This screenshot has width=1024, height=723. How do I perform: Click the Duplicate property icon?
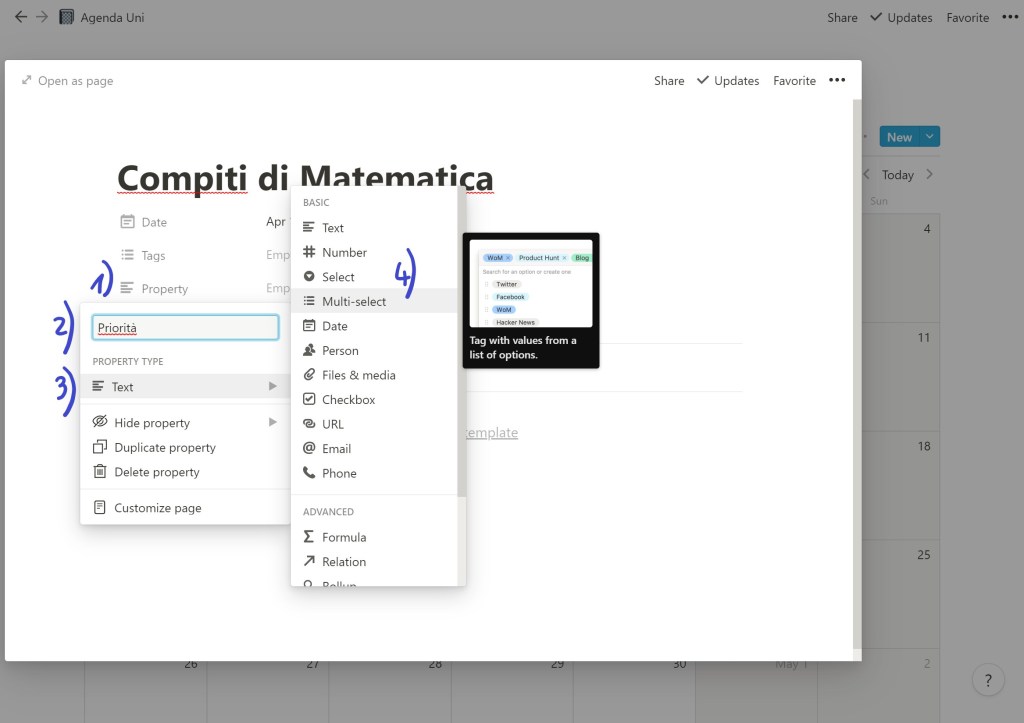tap(100, 447)
